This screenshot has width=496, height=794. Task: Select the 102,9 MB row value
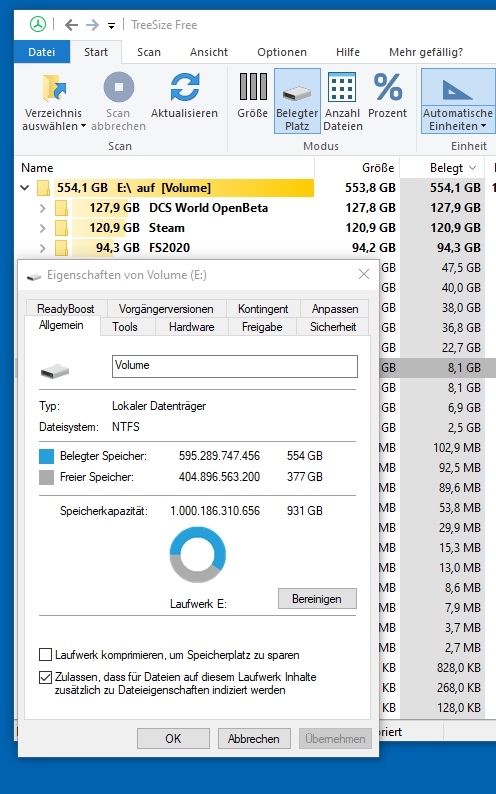point(457,448)
